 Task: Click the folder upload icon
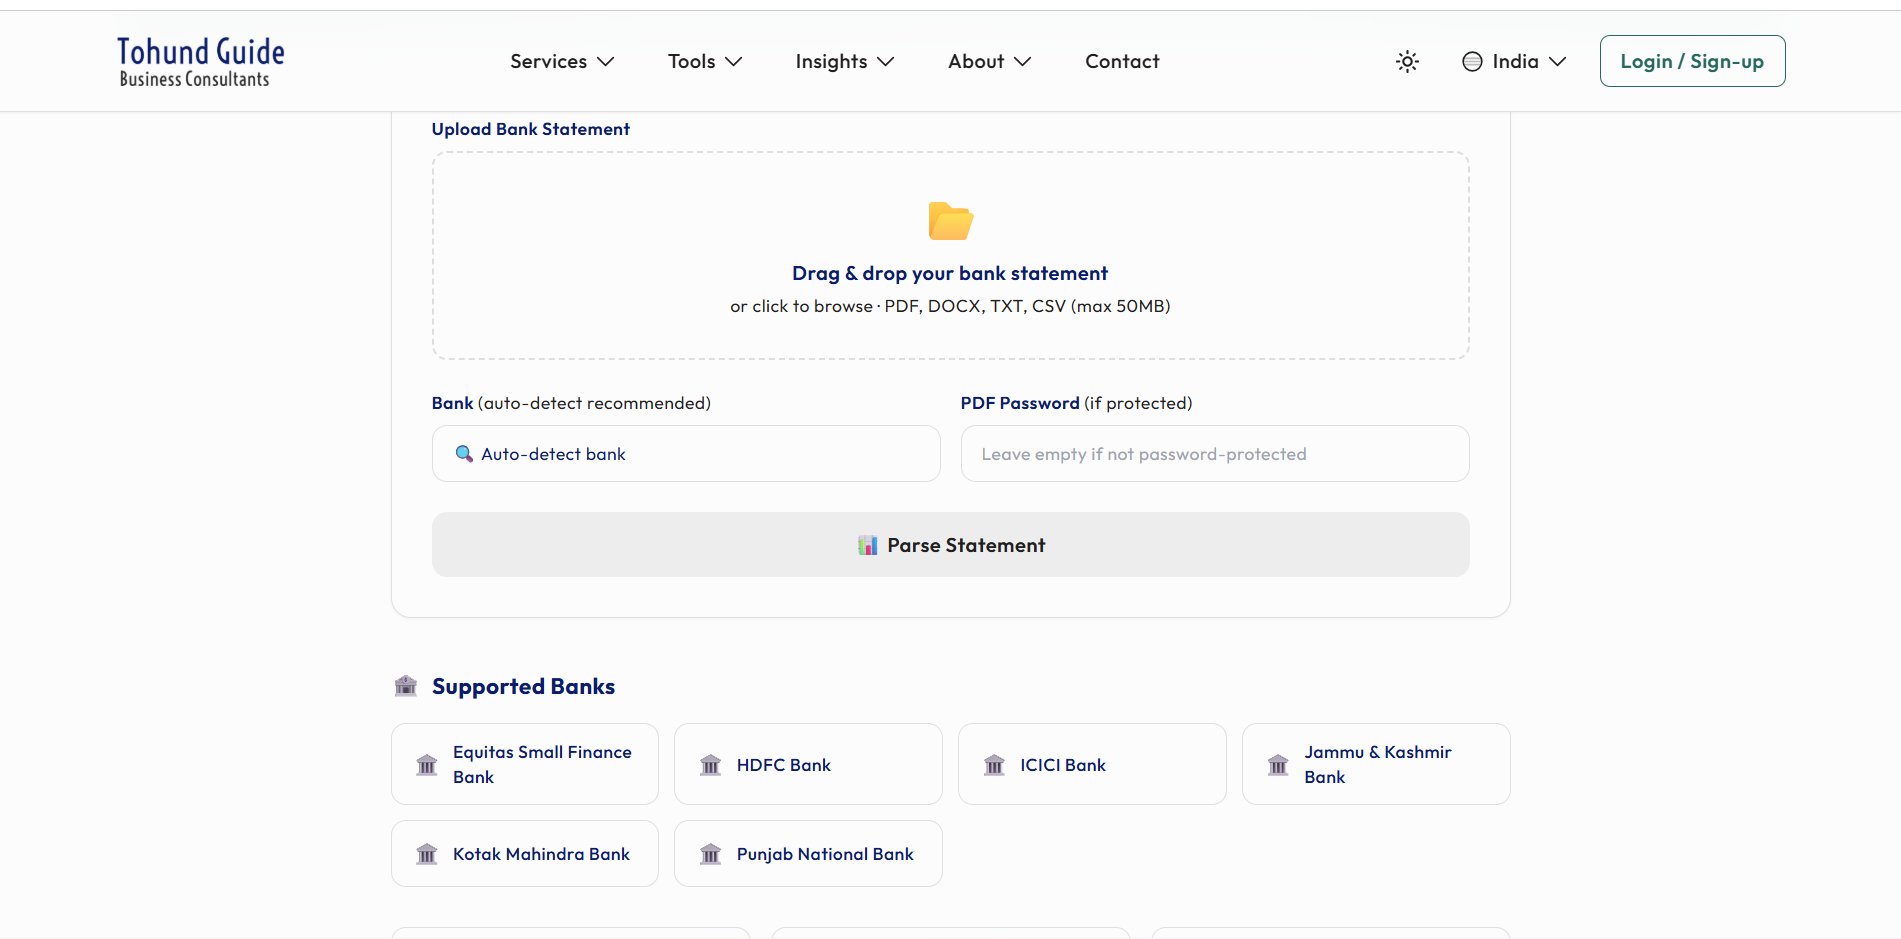click(949, 221)
